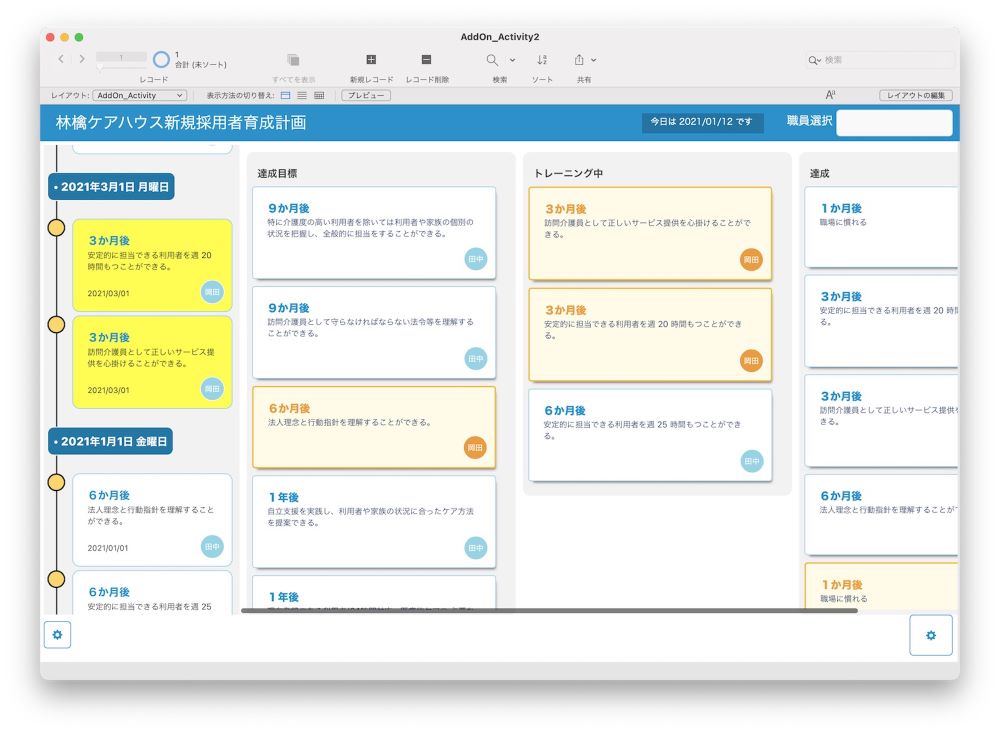Click the すべてを表示 (Show All) icon
The height and width of the screenshot is (733, 1000).
point(293,59)
